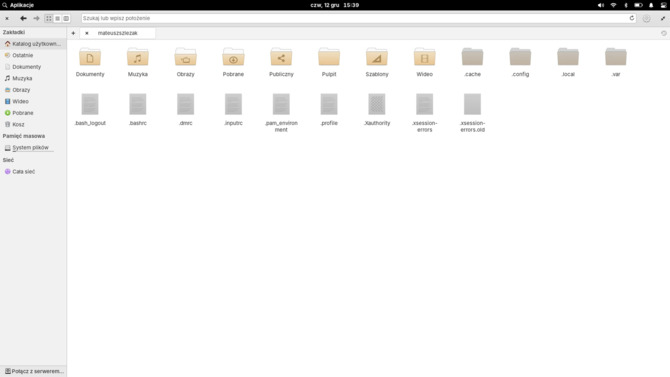Select the Muzyka folder icon

click(x=138, y=57)
